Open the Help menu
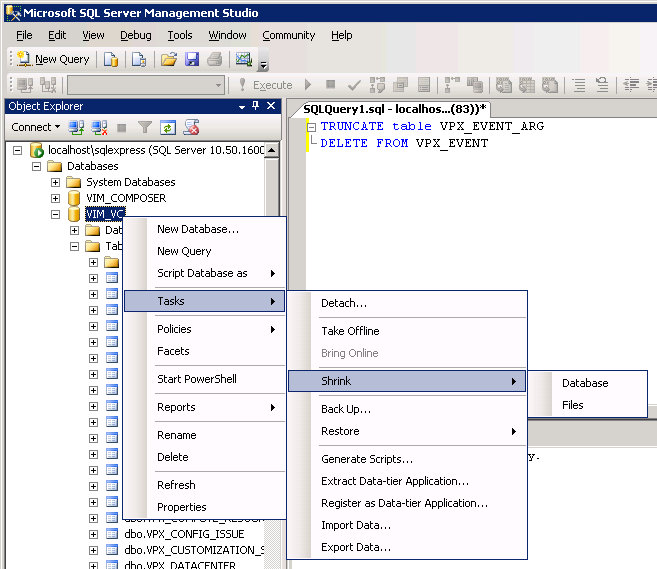The image size is (657, 569). tap(341, 35)
